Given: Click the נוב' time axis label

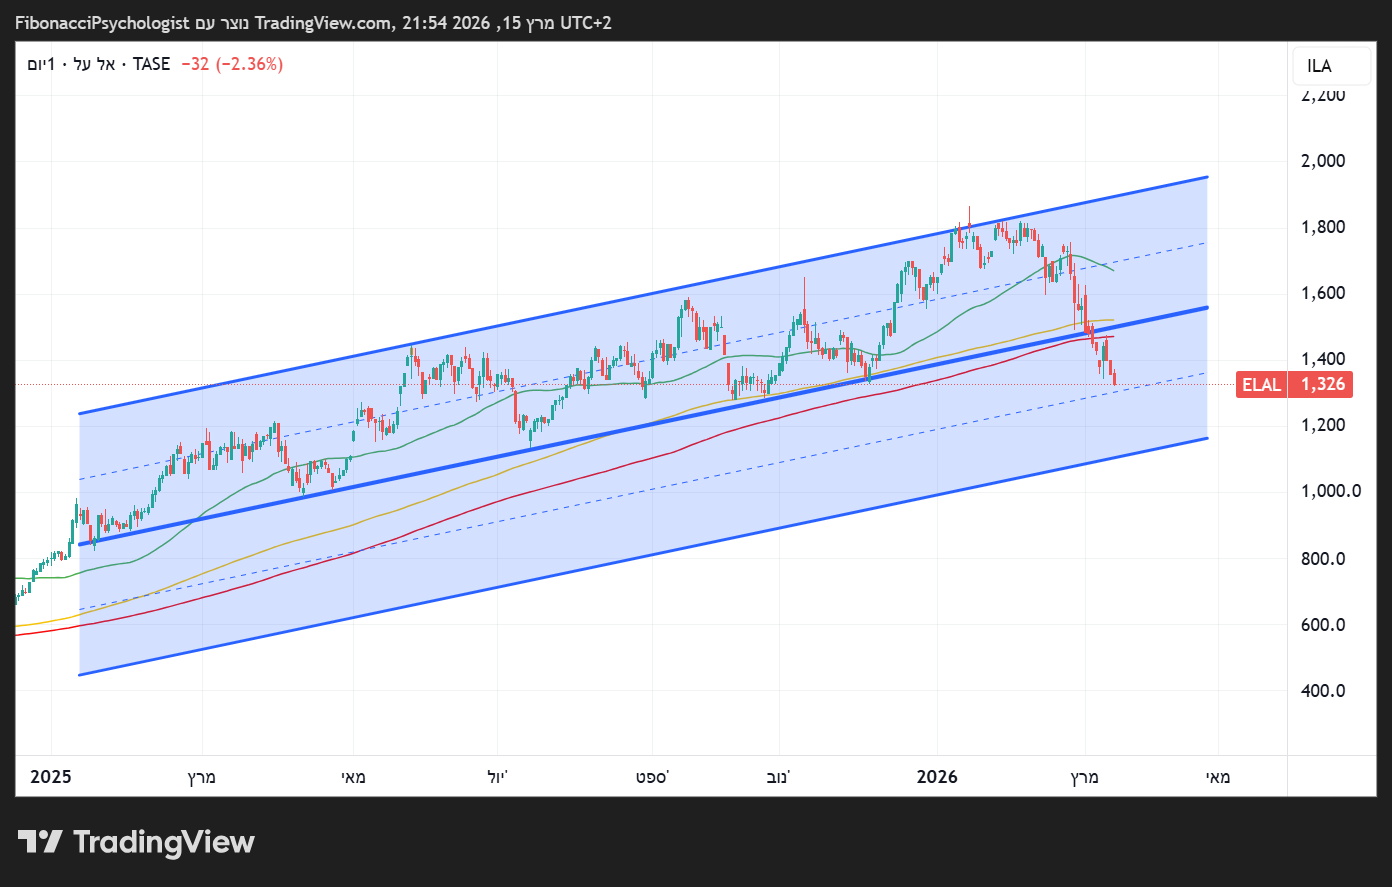Looking at the screenshot, I should (x=780, y=777).
